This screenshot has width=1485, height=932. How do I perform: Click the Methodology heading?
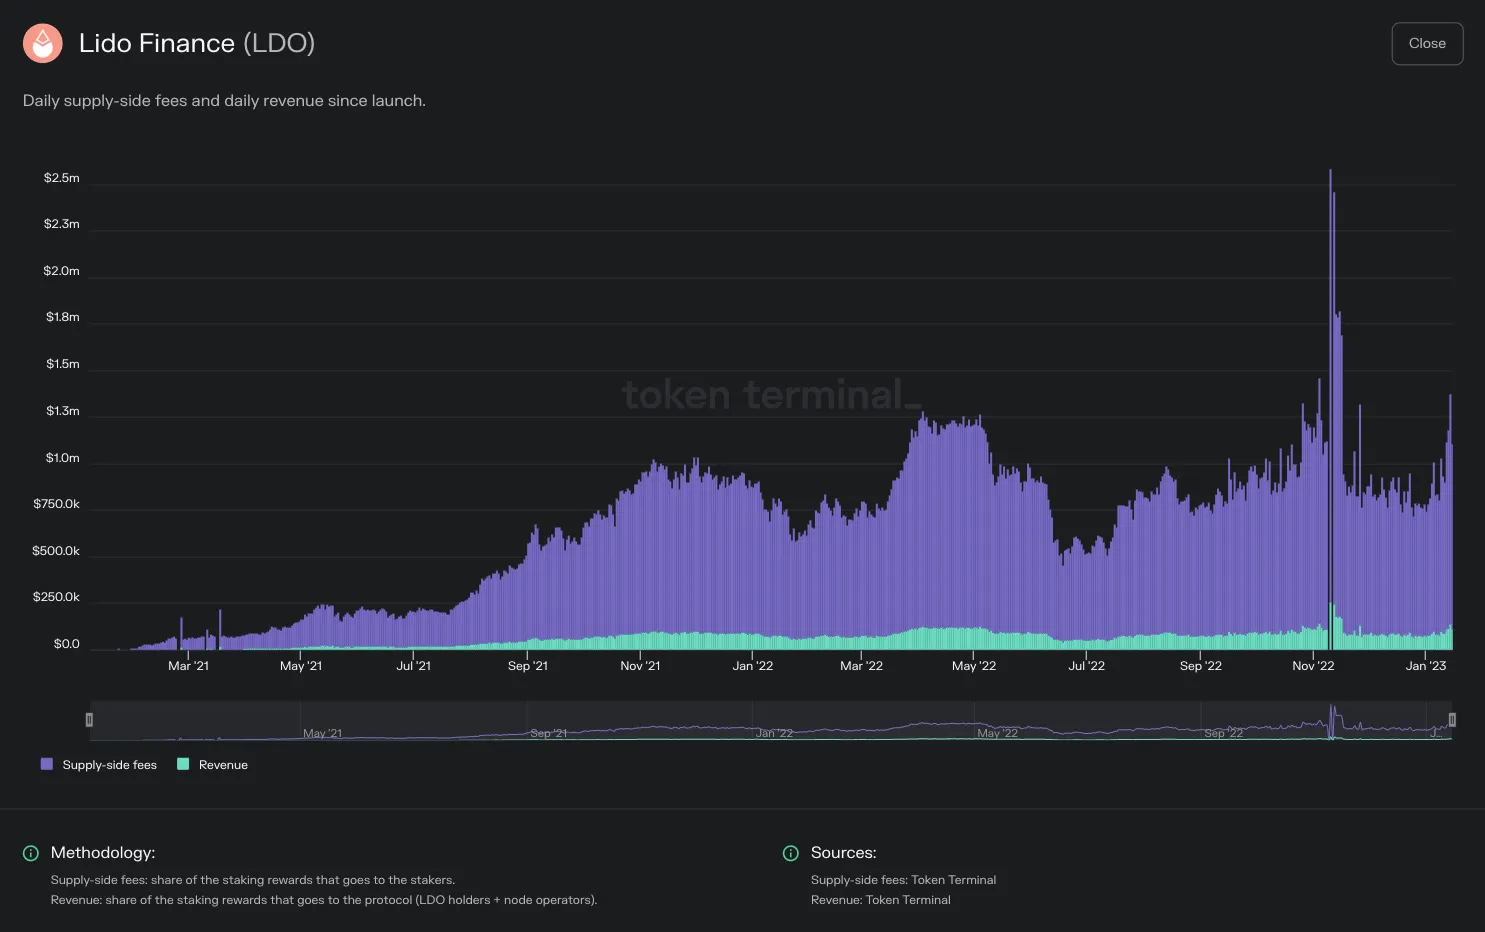click(x=103, y=853)
